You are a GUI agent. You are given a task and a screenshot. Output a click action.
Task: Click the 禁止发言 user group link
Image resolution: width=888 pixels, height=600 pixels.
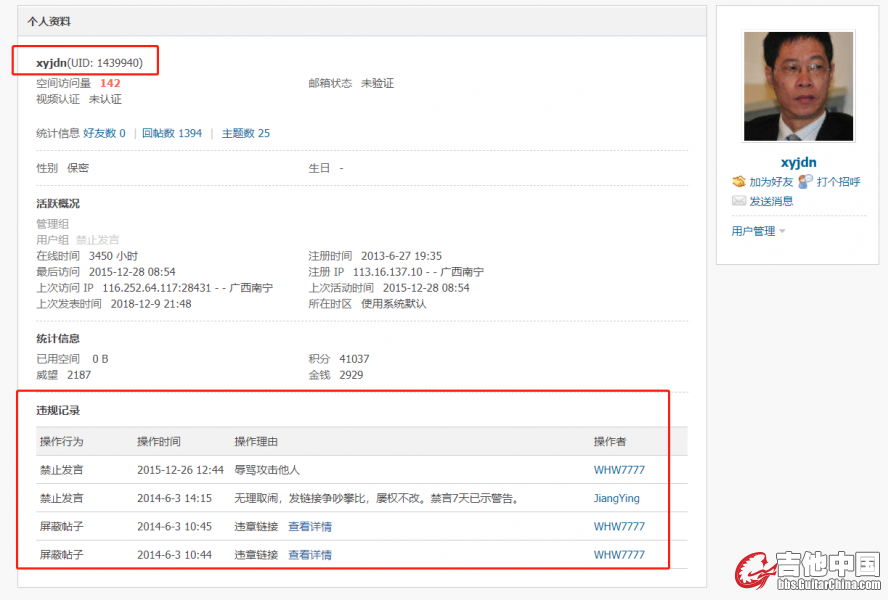pos(97,240)
